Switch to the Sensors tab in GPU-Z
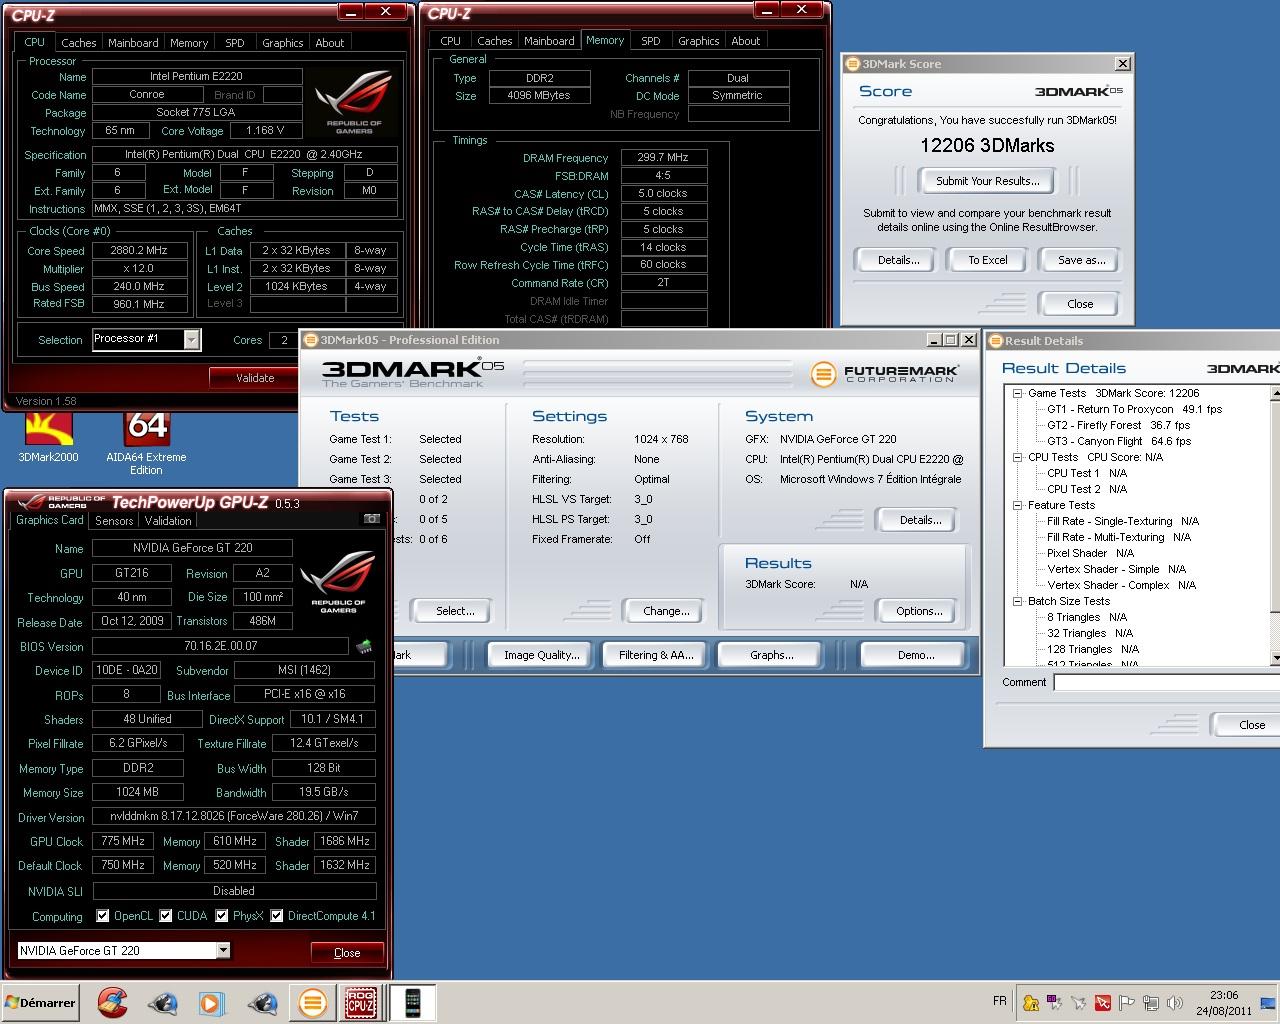This screenshot has width=1280, height=1024. click(114, 520)
